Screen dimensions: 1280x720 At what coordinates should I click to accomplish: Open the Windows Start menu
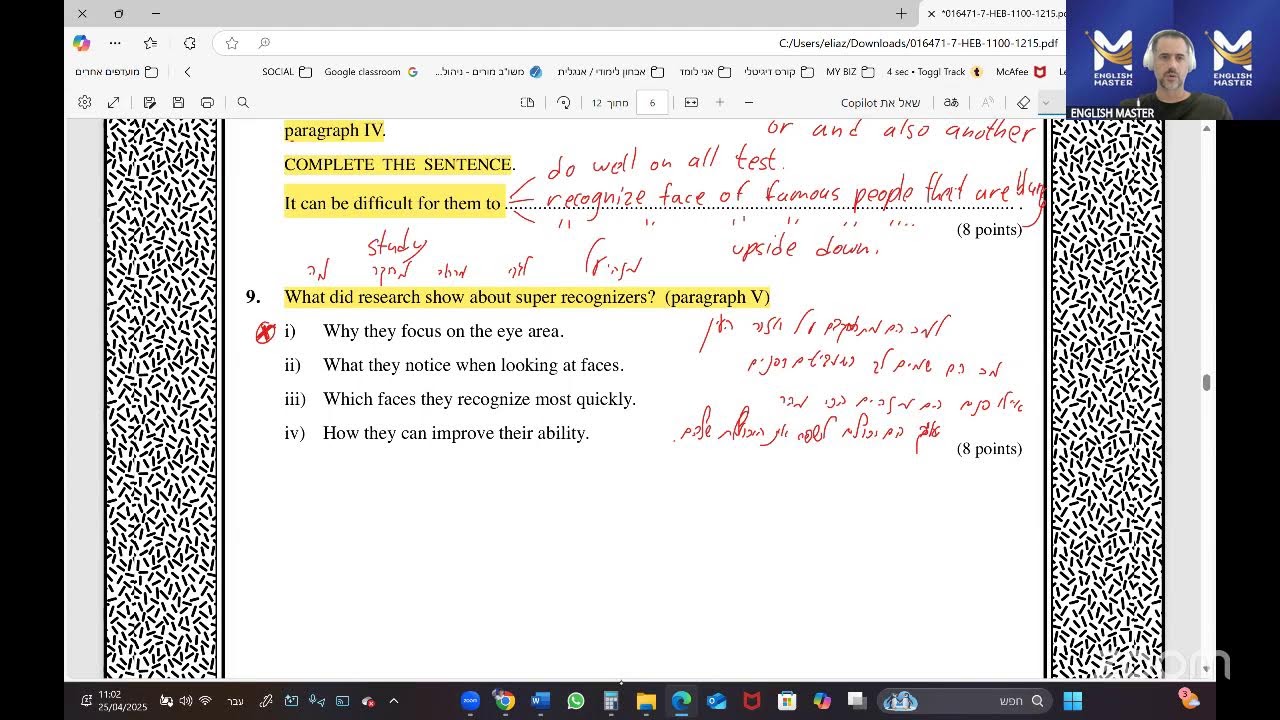1073,701
